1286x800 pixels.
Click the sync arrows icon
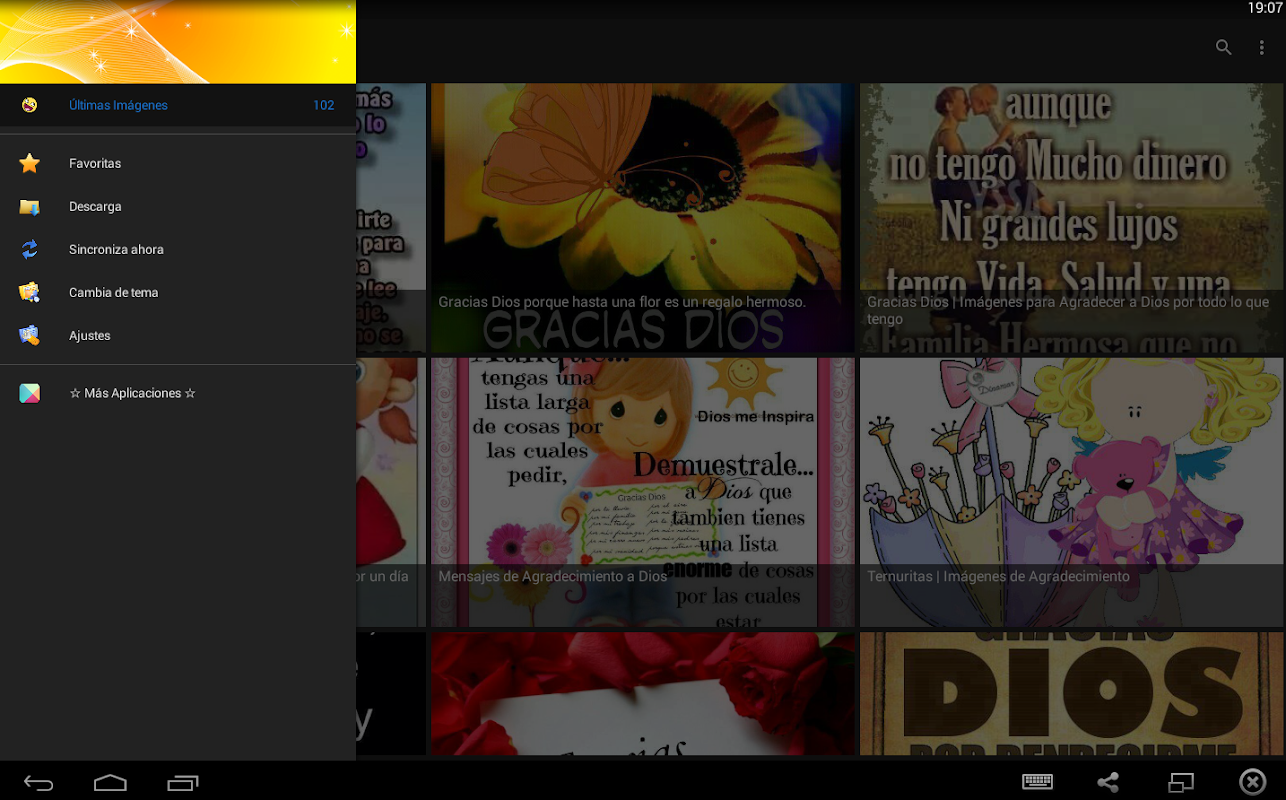[30, 250]
